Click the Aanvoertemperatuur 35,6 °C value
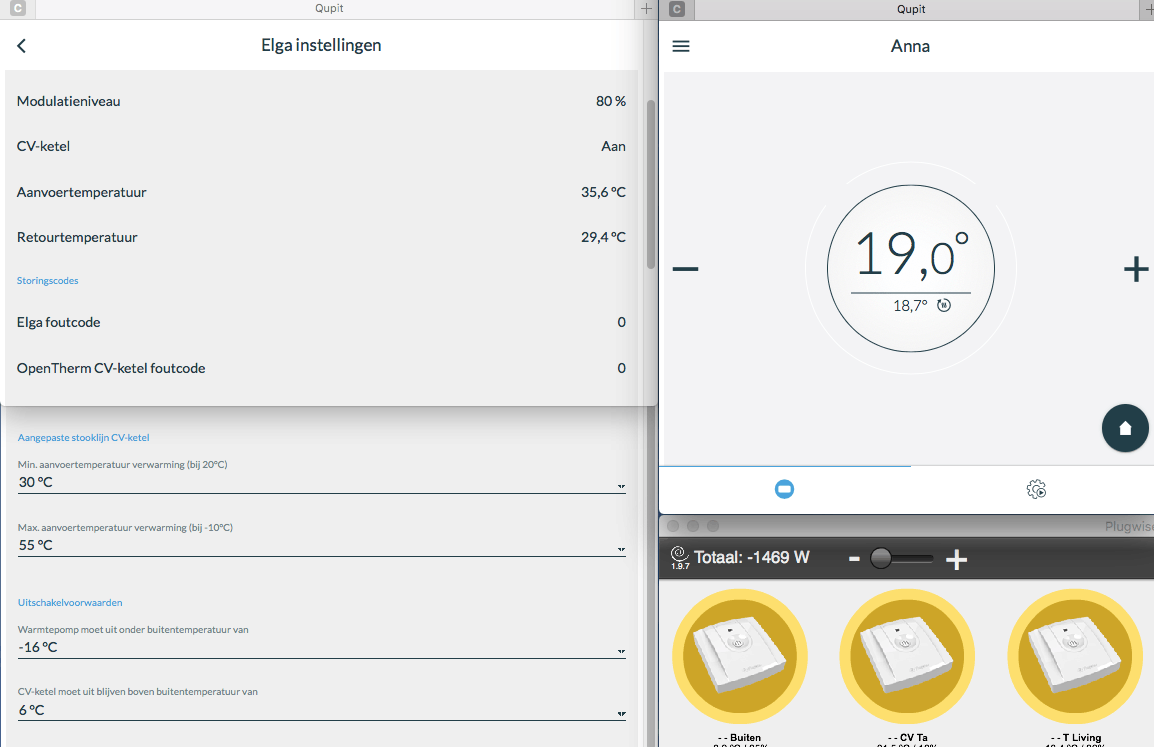1154x747 pixels. [603, 192]
